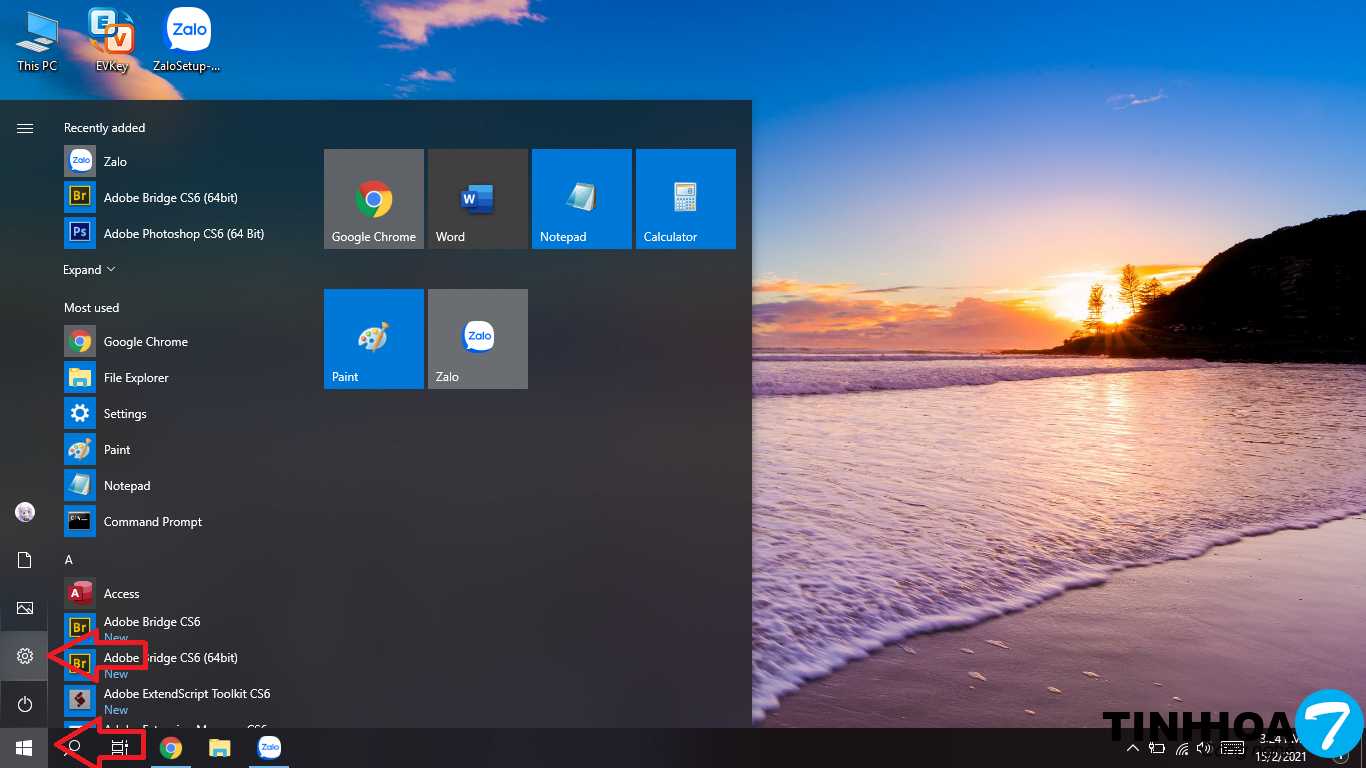
Task: Click the Windows Start button
Action: point(24,747)
